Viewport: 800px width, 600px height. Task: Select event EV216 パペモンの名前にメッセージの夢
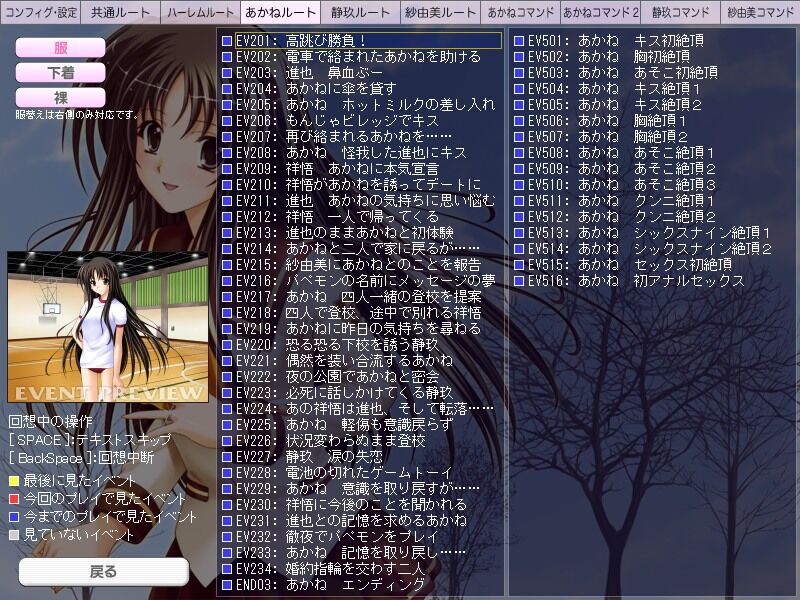(365, 281)
